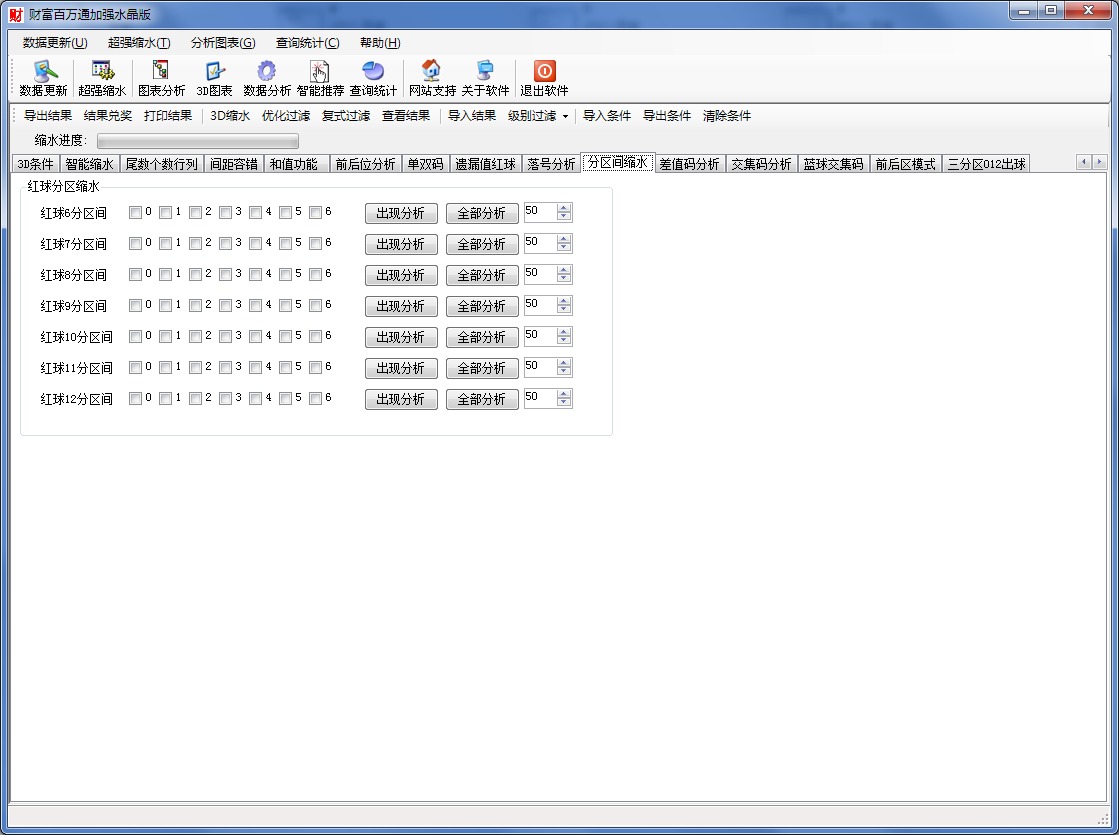Increase the 红球6分区间 spinner value
Viewport: 1119px width, 835px height.
point(565,208)
